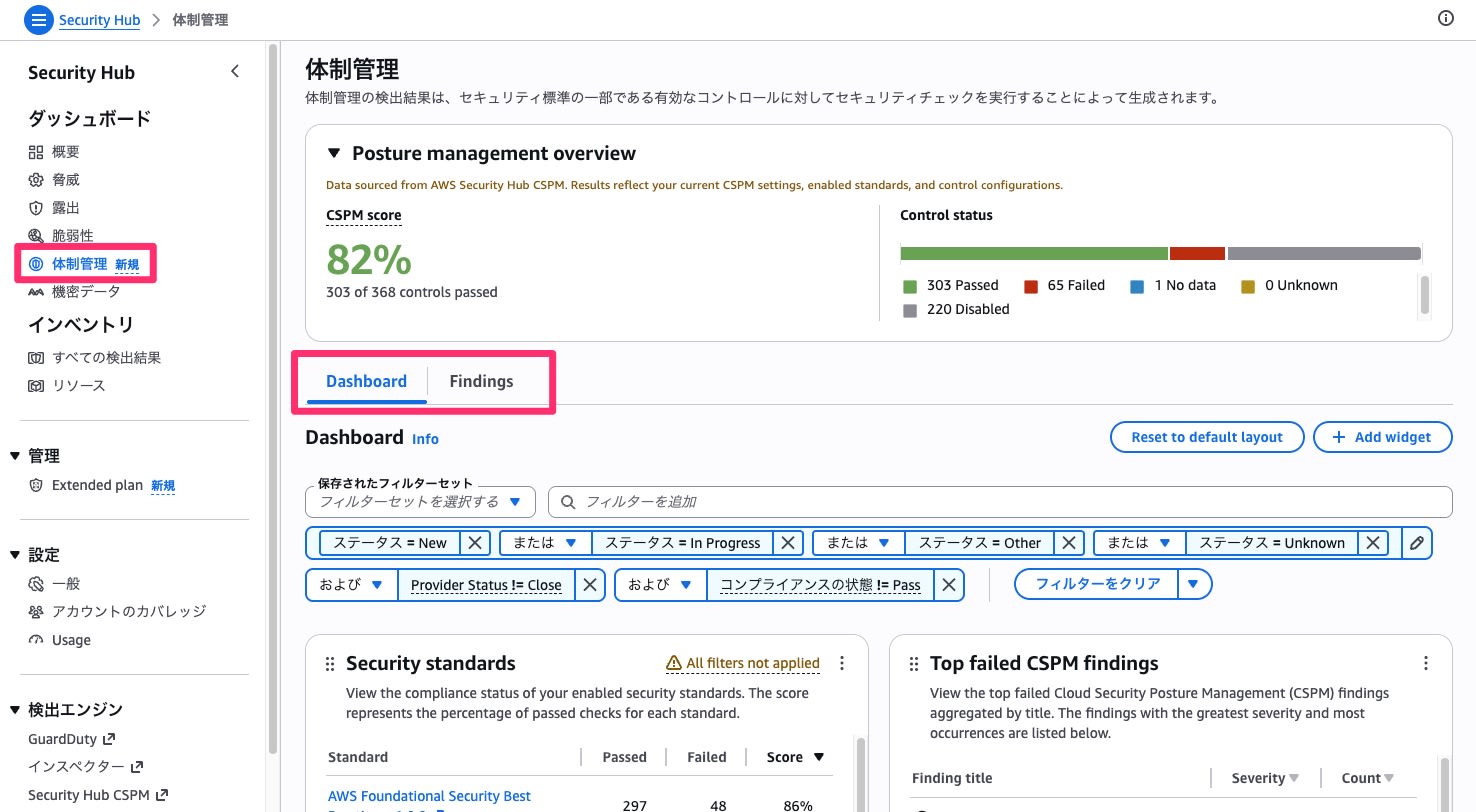Open Top failed CSPM findings options menu
Image resolution: width=1476 pixels, height=812 pixels.
1426,663
